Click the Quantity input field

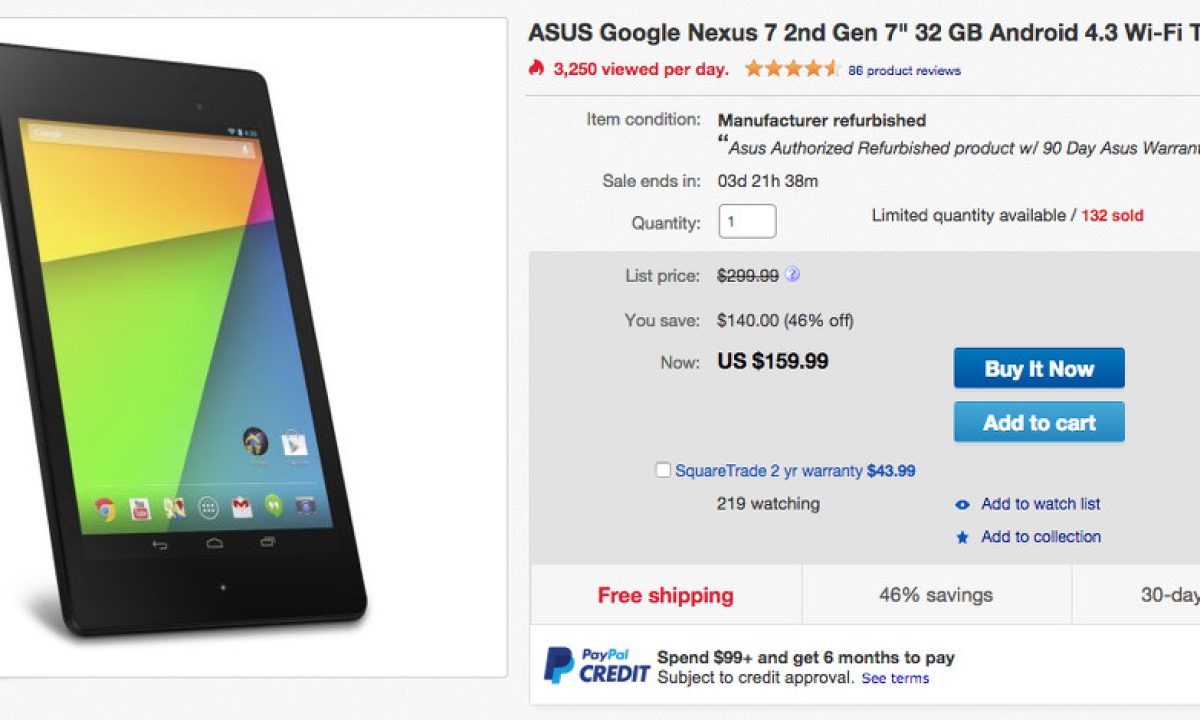(747, 222)
